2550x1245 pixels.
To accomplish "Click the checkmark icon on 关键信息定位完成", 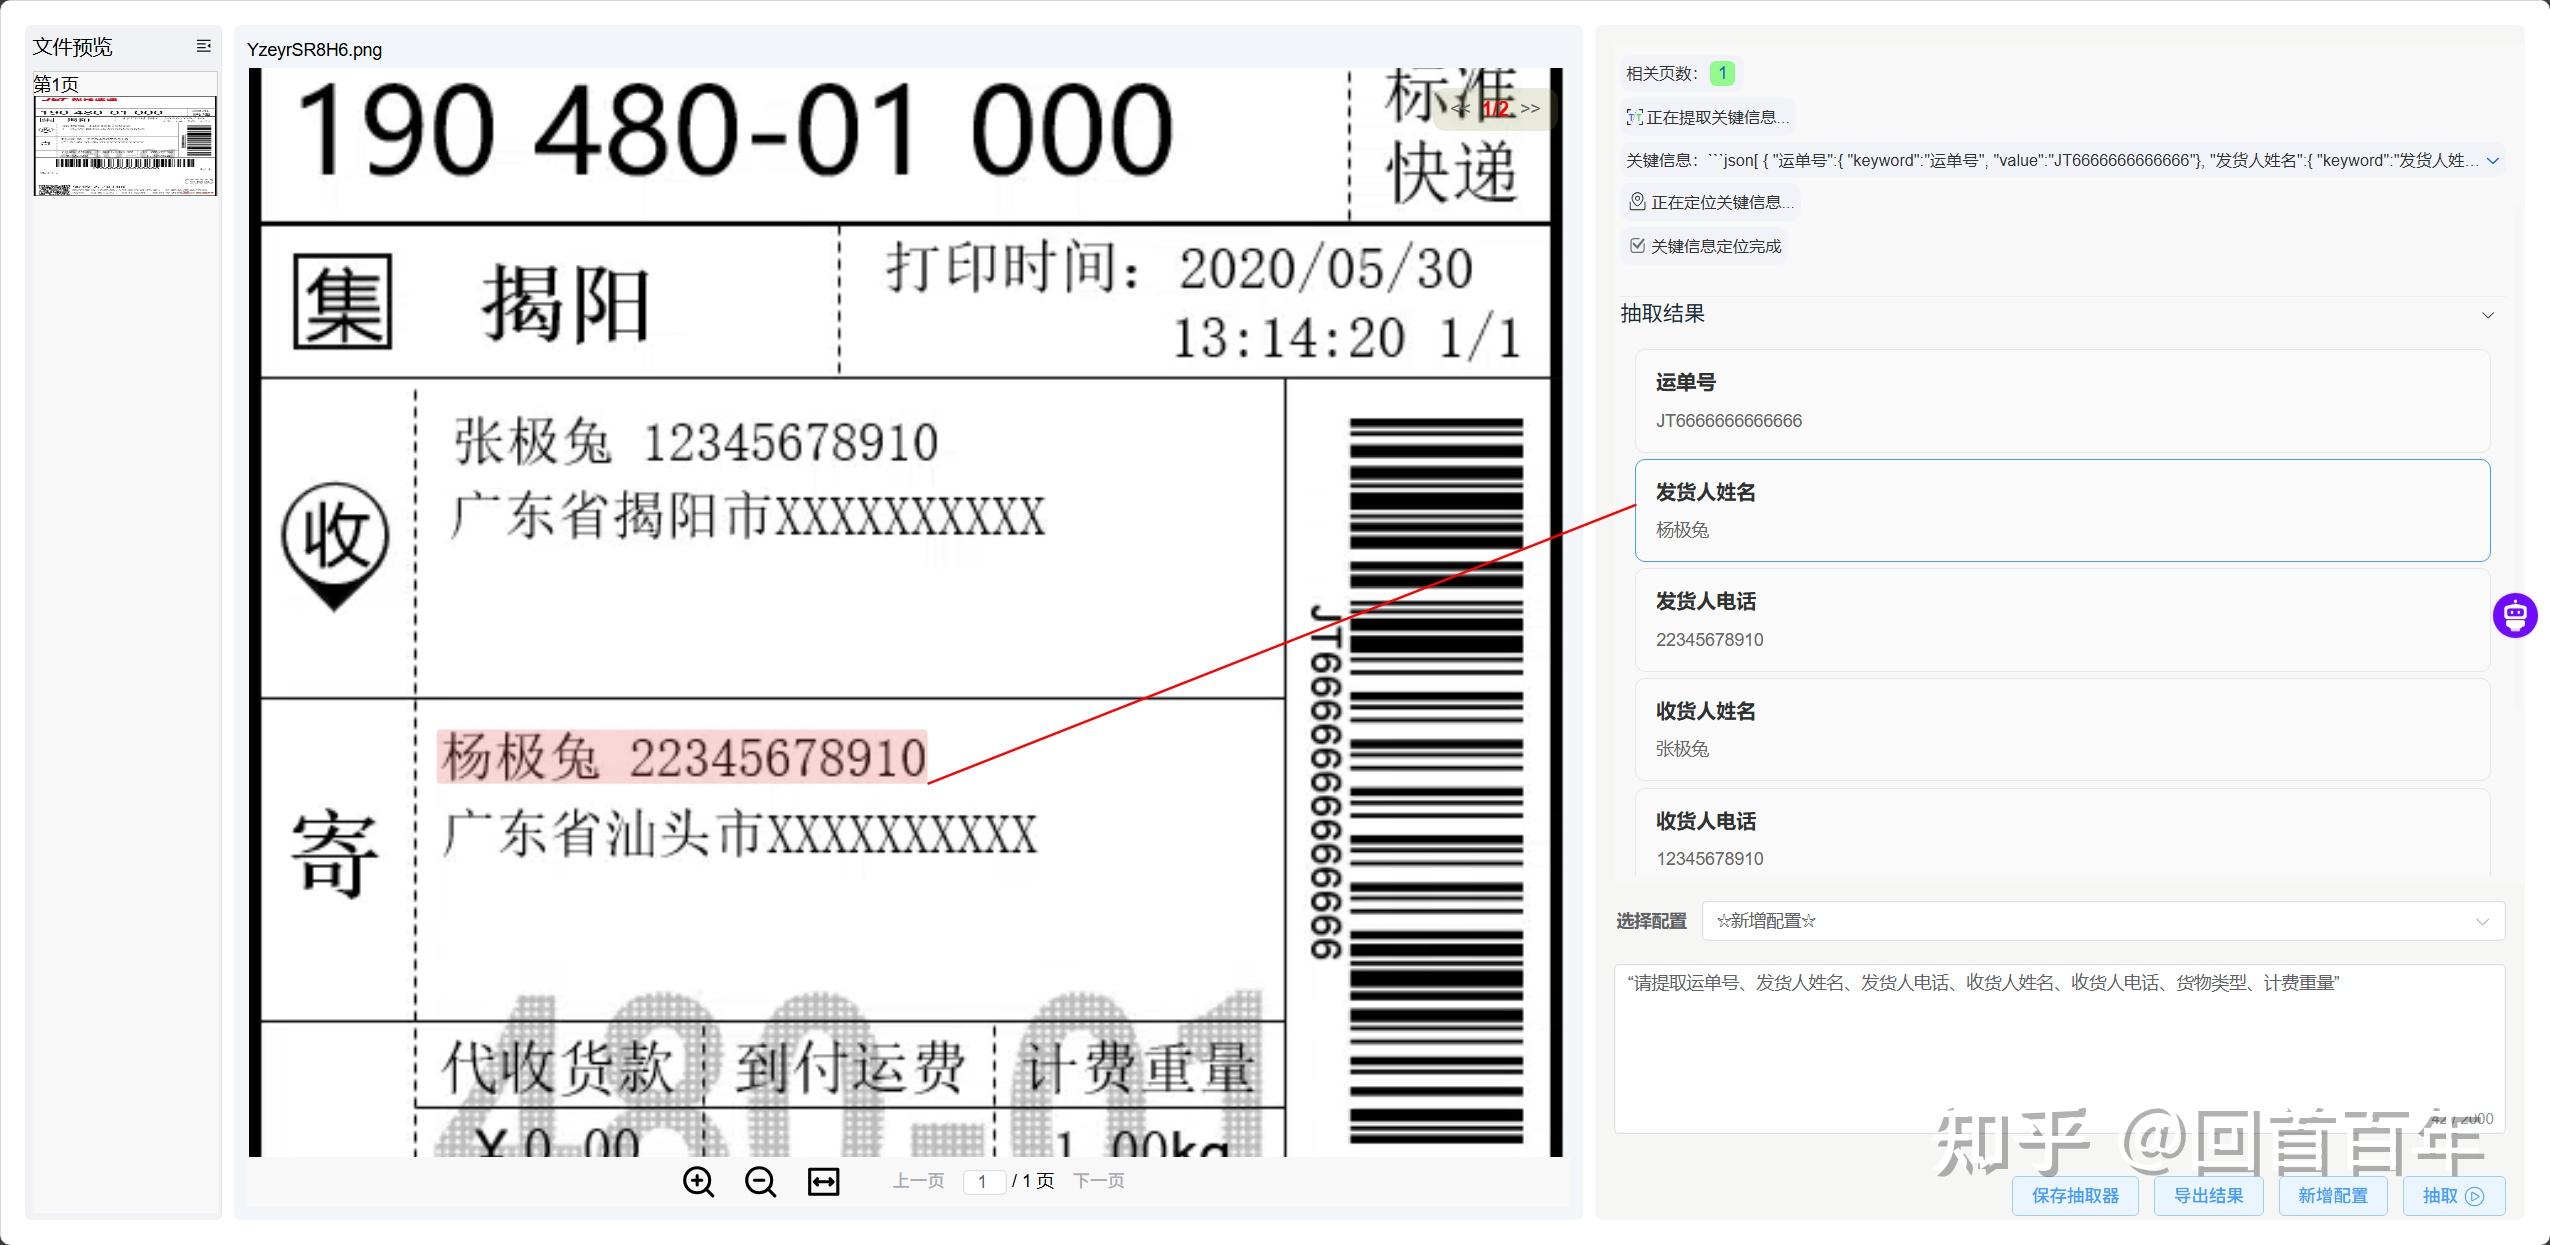I will (1637, 245).
